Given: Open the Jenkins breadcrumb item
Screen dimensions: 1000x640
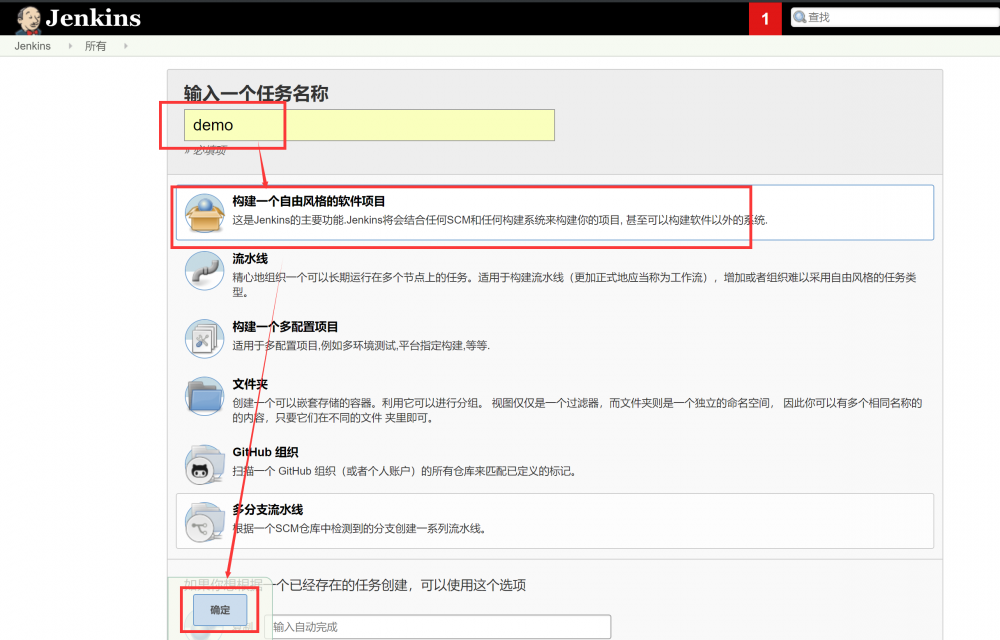Looking at the screenshot, I should (33, 45).
